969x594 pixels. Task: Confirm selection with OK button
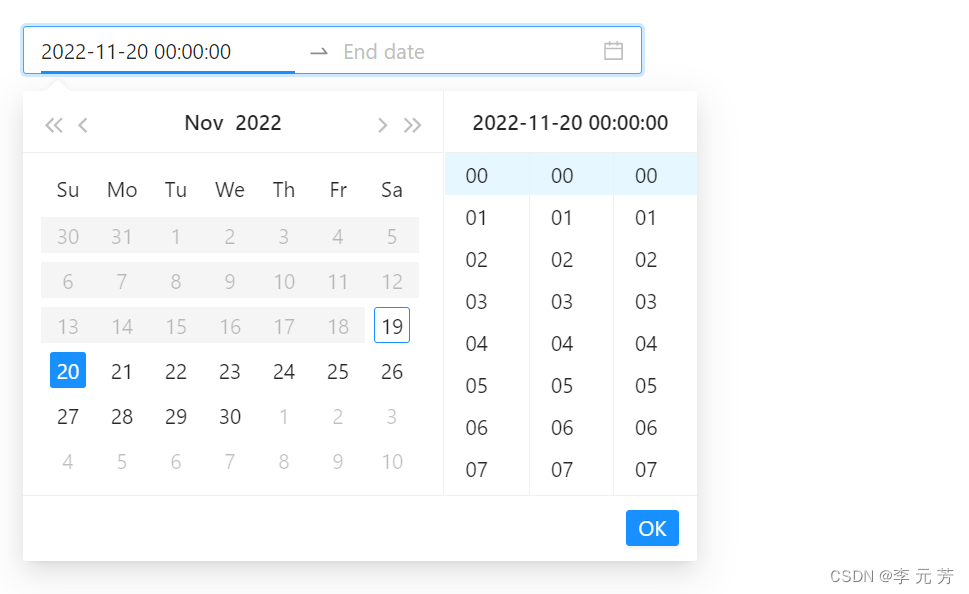(x=652, y=528)
